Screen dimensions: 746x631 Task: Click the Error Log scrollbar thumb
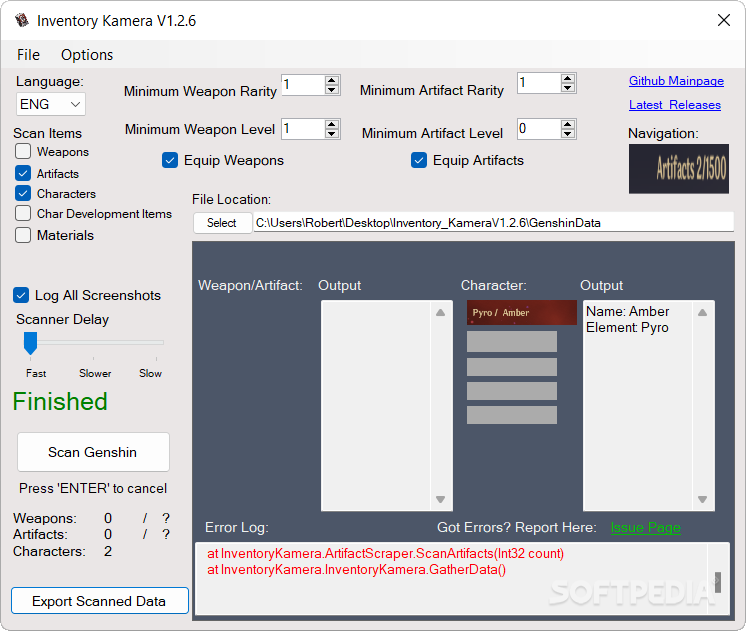click(x=718, y=582)
